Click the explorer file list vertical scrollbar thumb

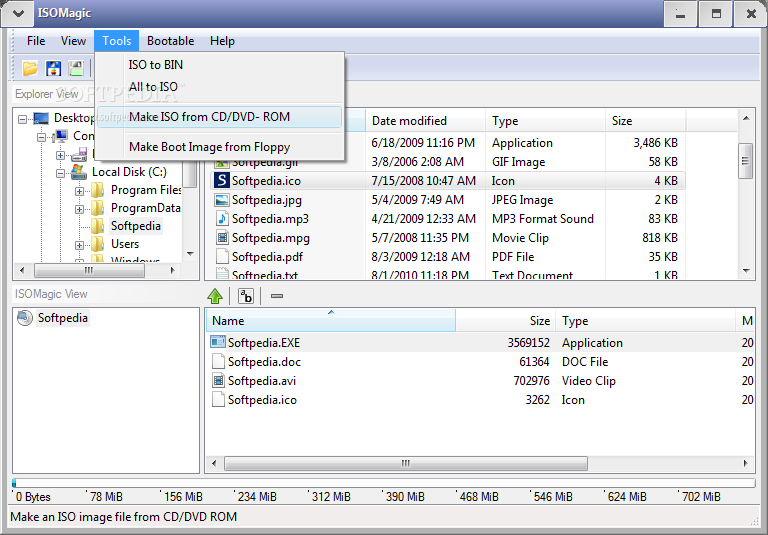(745, 161)
